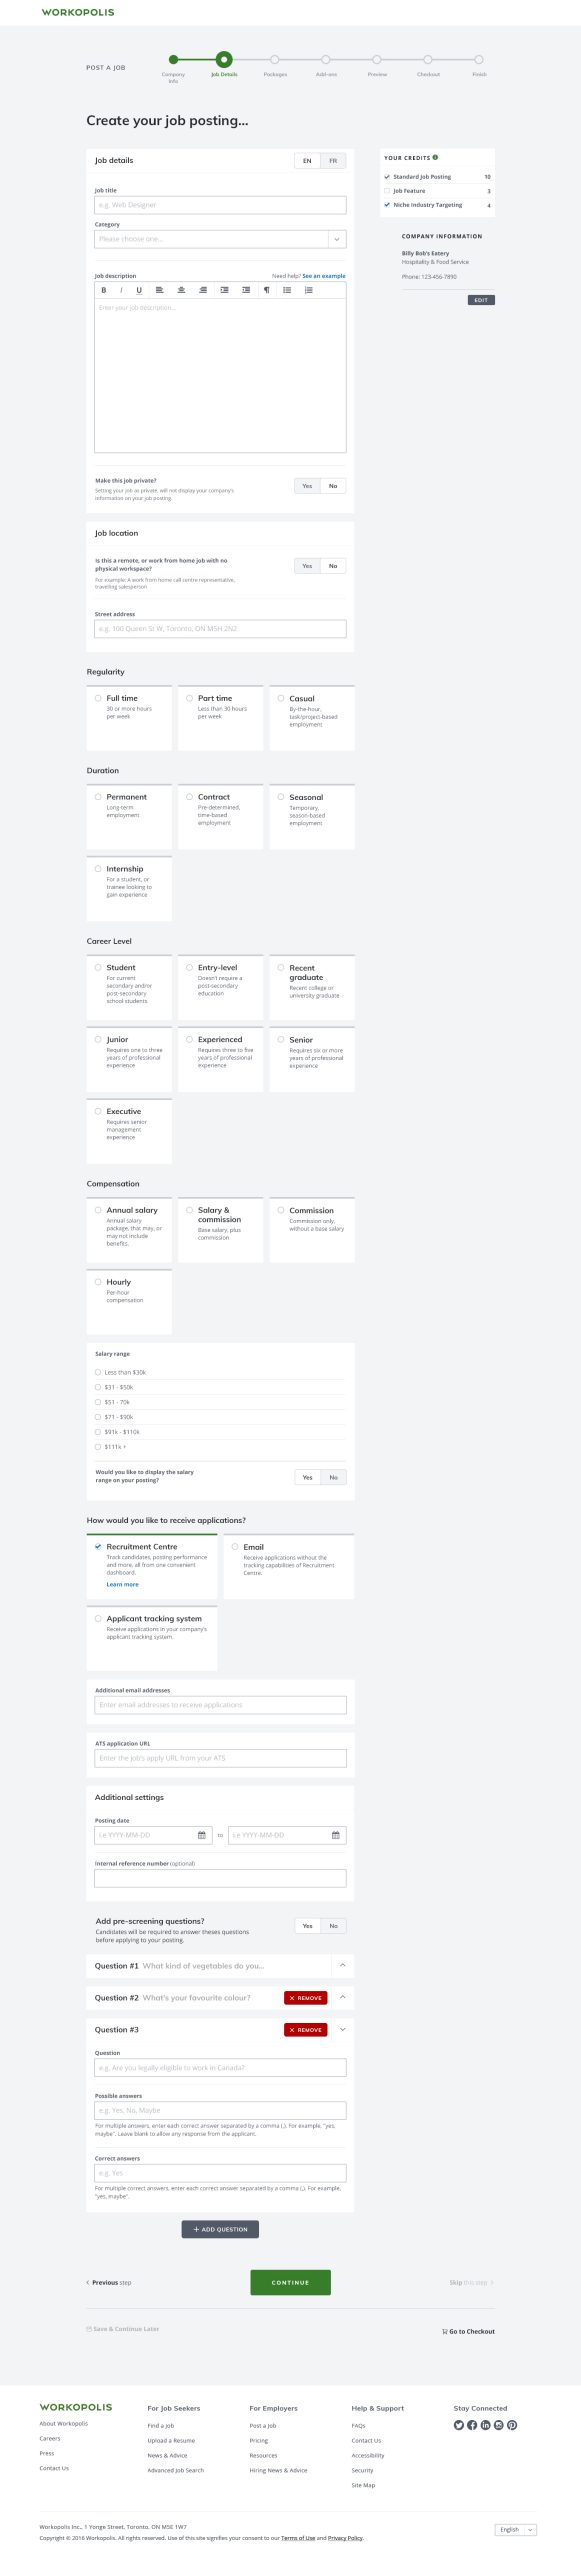Insert bulleted list in job description
The width and height of the screenshot is (581, 2560).
(x=287, y=290)
